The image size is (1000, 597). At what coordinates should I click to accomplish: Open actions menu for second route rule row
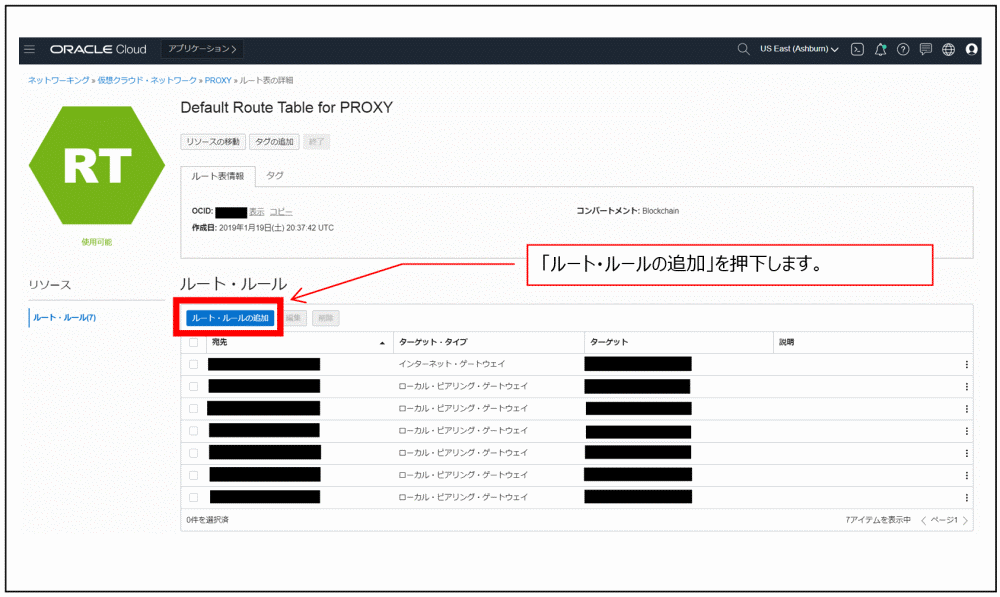966,387
